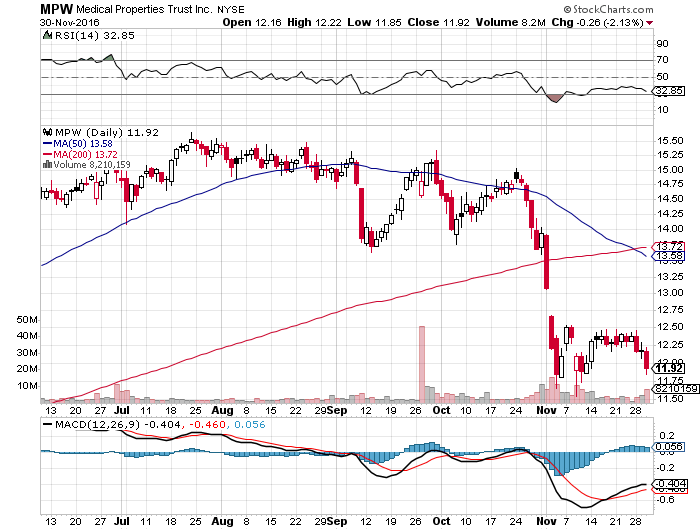
Task: Click the StockCharts.com copyright text
Action: [x=608, y=9]
